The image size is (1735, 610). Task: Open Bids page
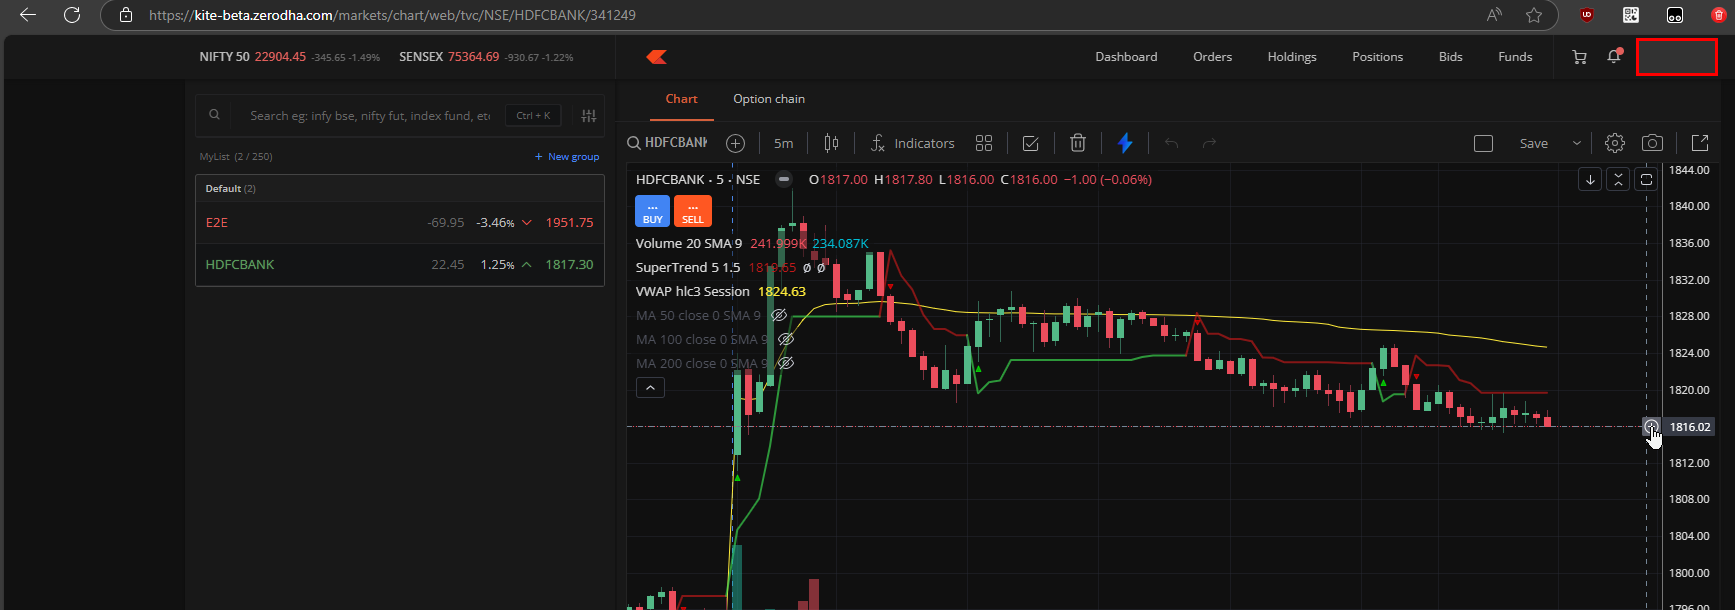pyautogui.click(x=1451, y=57)
